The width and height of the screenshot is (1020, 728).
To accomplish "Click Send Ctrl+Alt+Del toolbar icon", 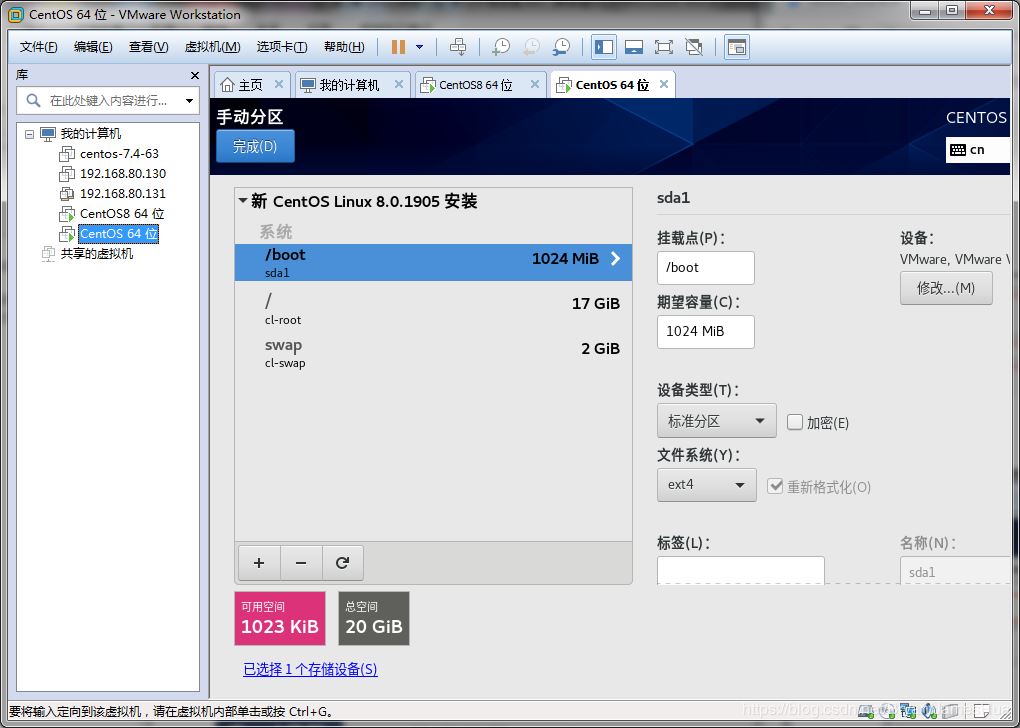I will point(458,47).
